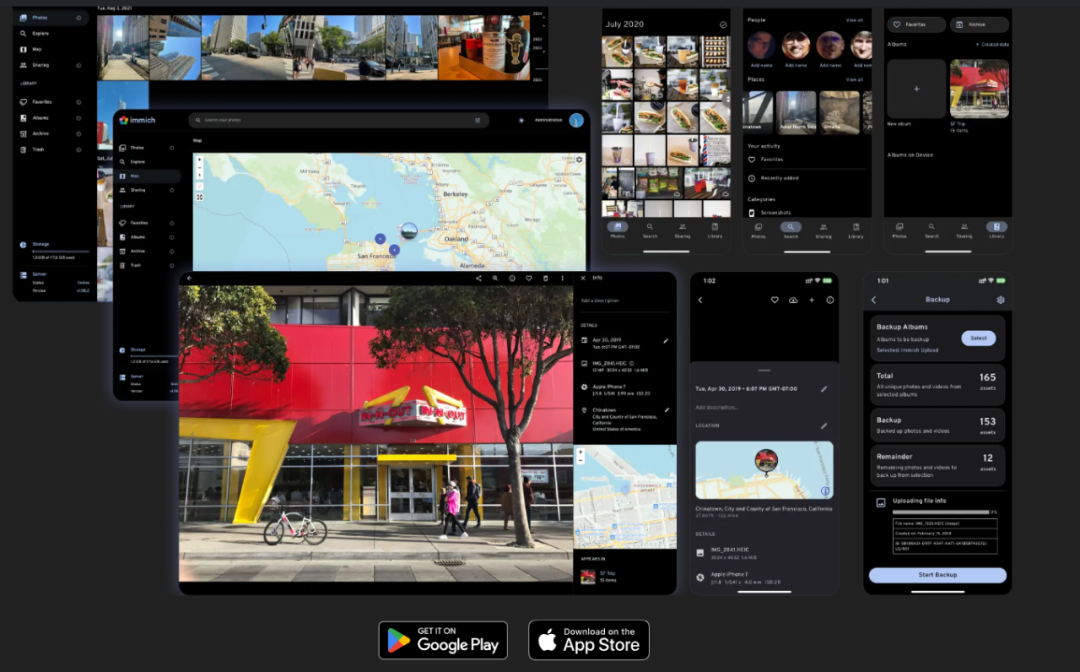Click the share icon in the photo viewer toolbar

click(x=478, y=278)
